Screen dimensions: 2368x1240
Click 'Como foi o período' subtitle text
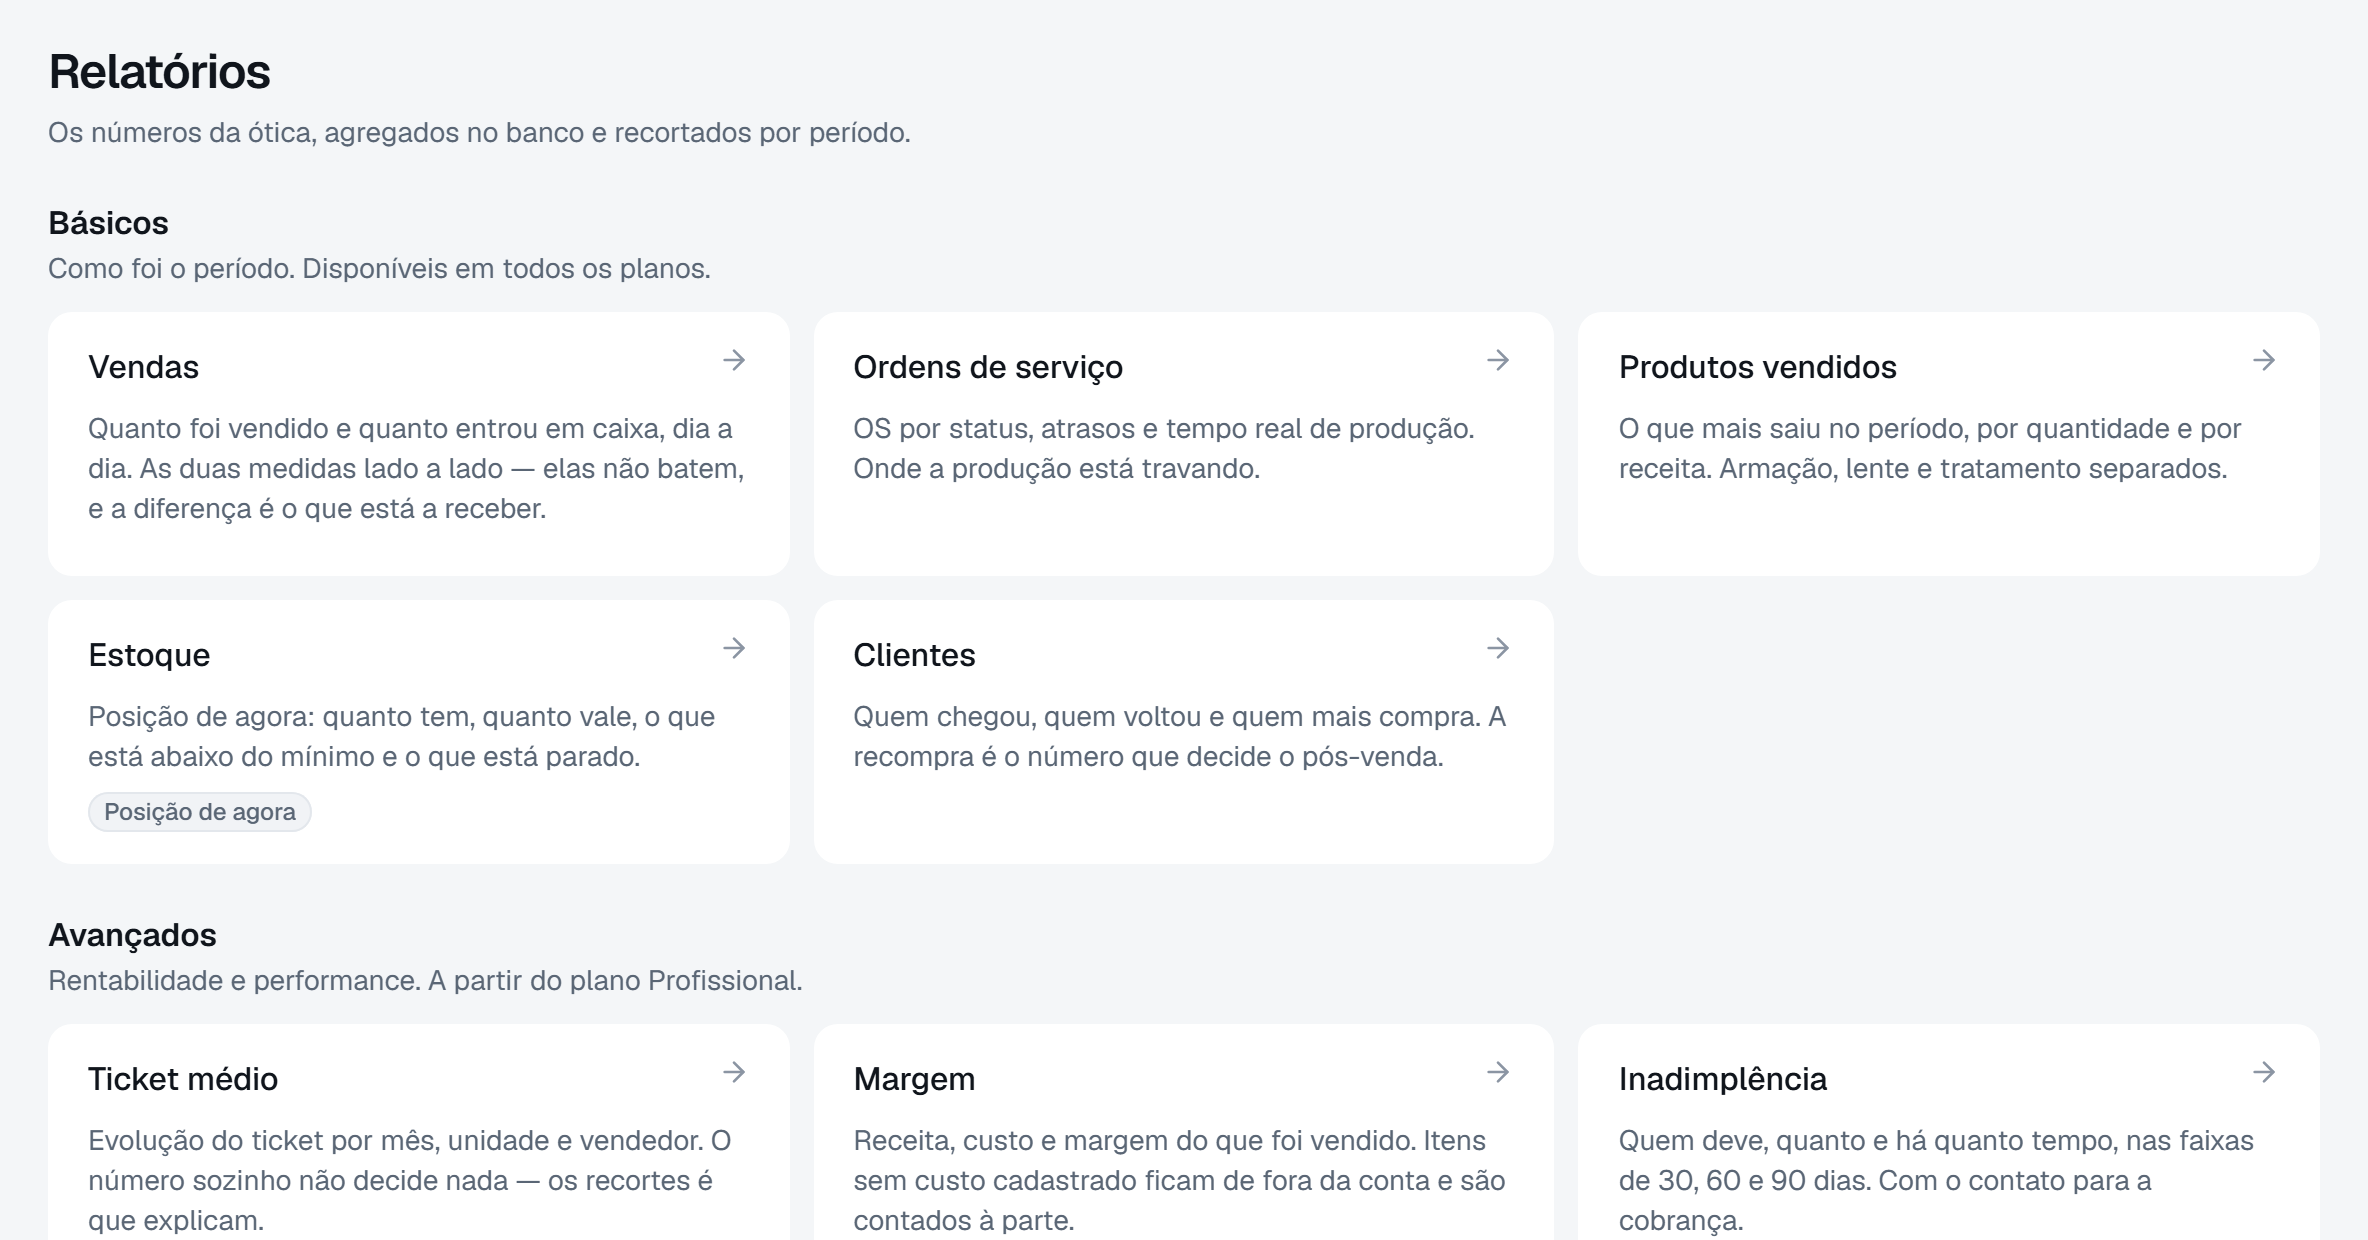click(x=379, y=269)
